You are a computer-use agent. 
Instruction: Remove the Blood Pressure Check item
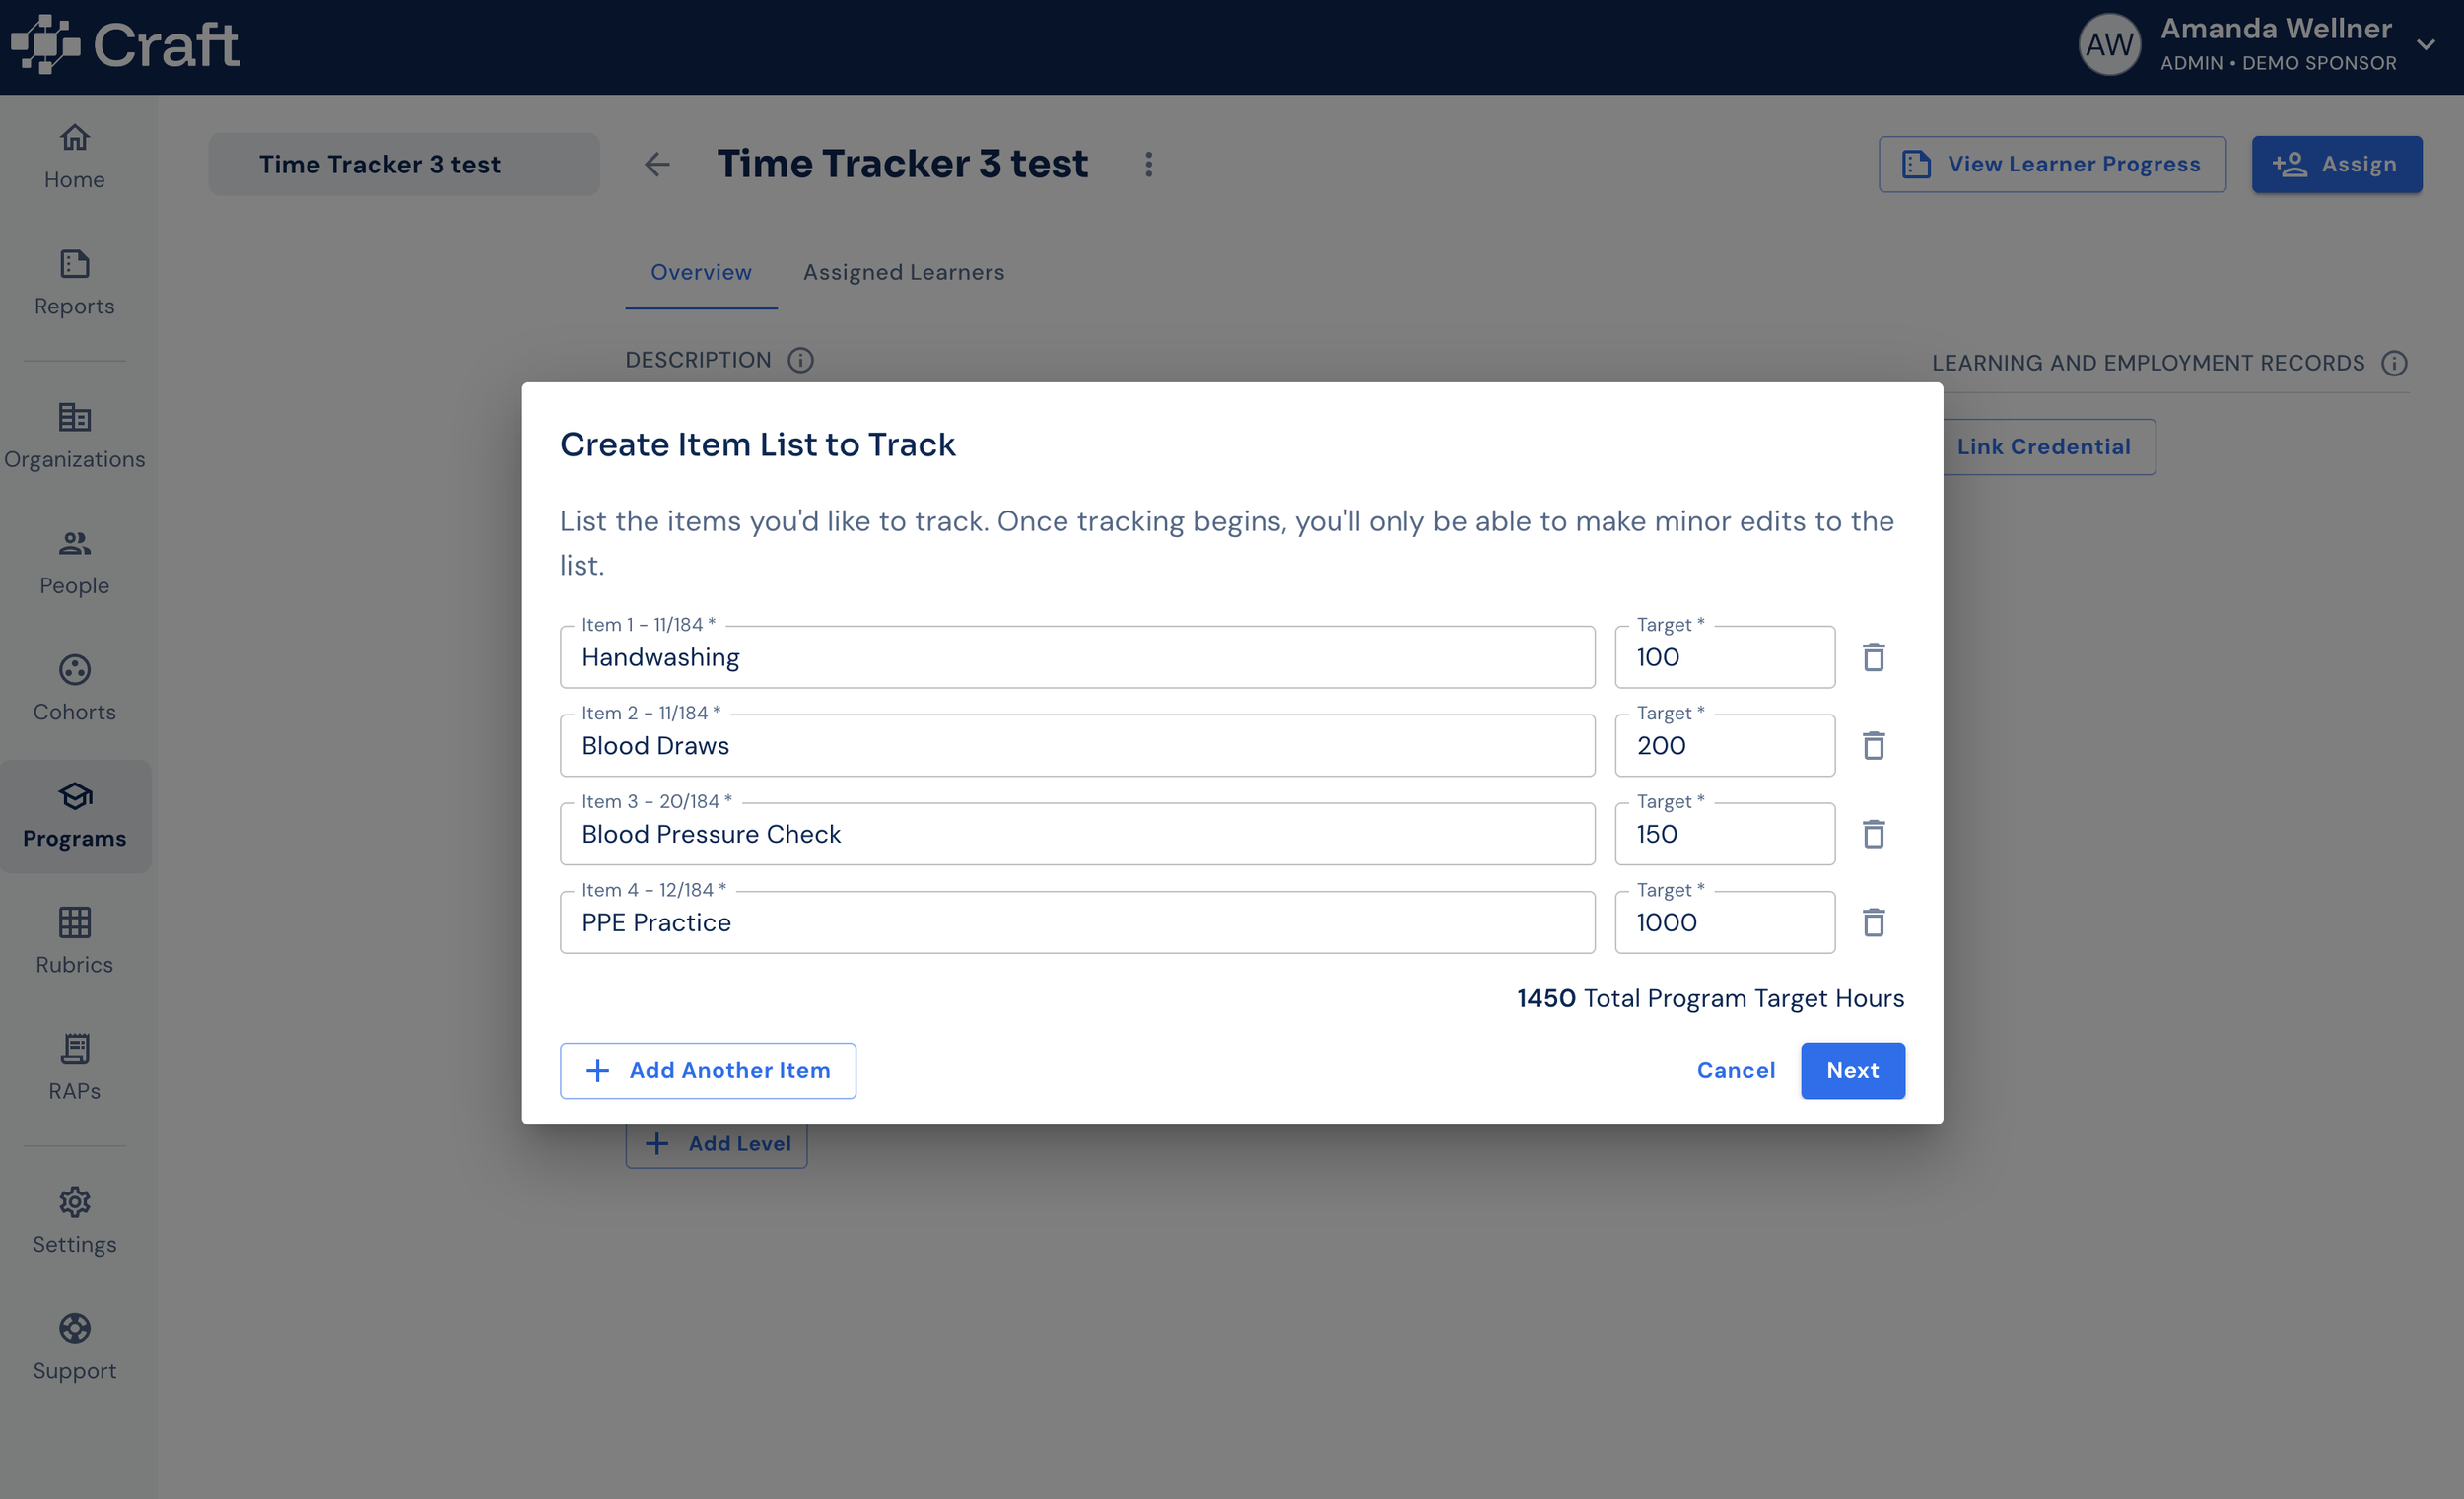pos(1873,834)
